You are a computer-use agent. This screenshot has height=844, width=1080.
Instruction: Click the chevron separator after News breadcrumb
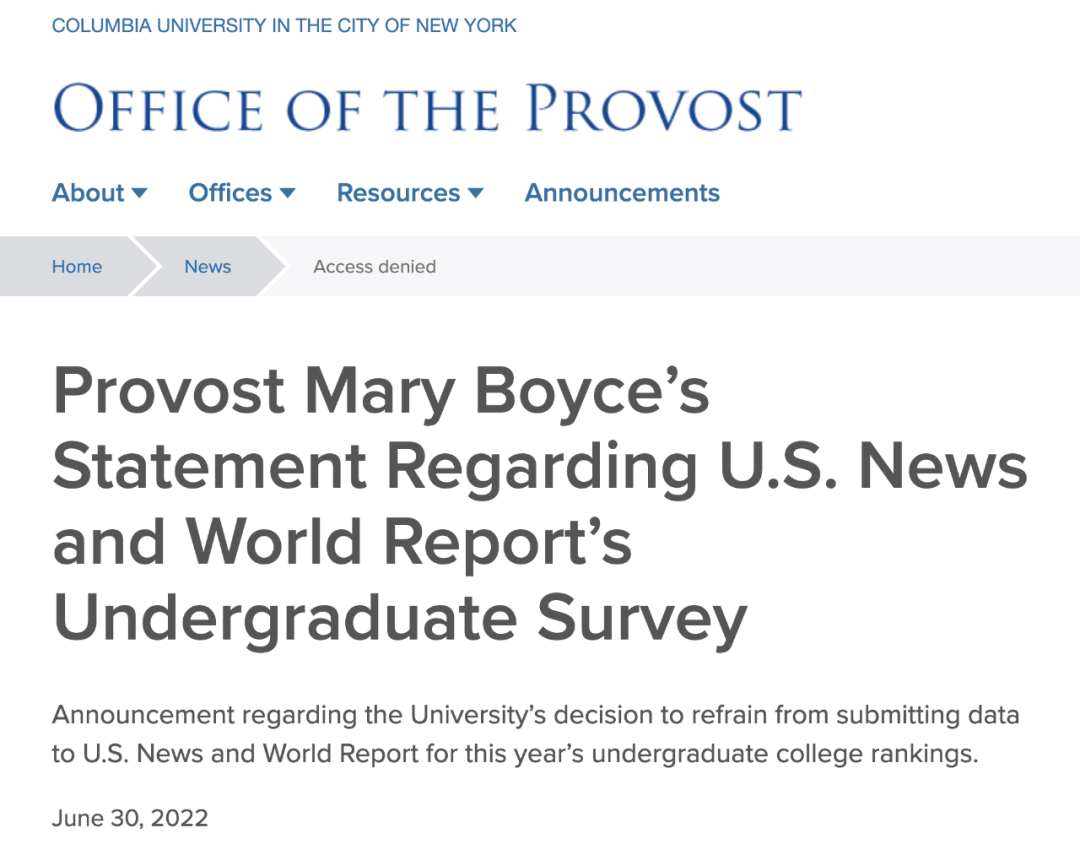point(271,267)
